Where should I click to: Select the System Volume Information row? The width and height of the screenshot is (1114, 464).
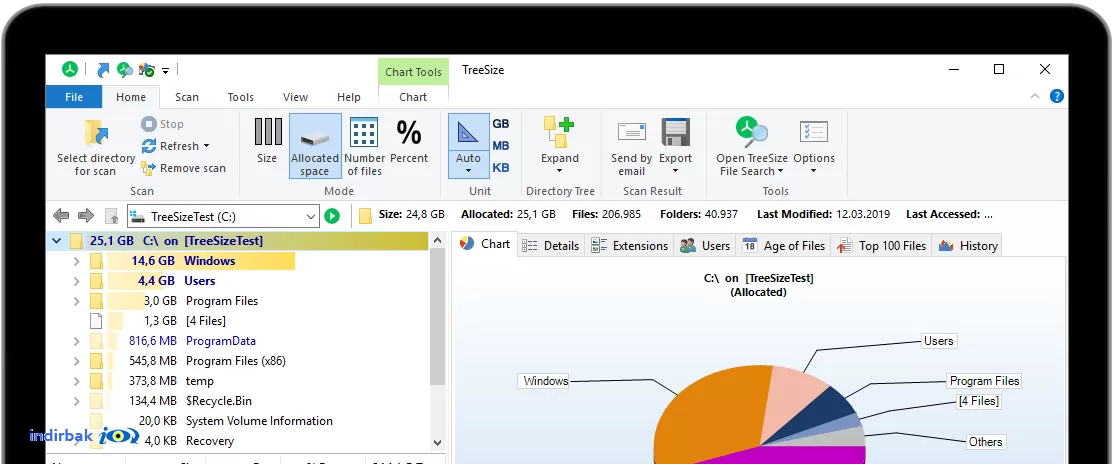237,421
